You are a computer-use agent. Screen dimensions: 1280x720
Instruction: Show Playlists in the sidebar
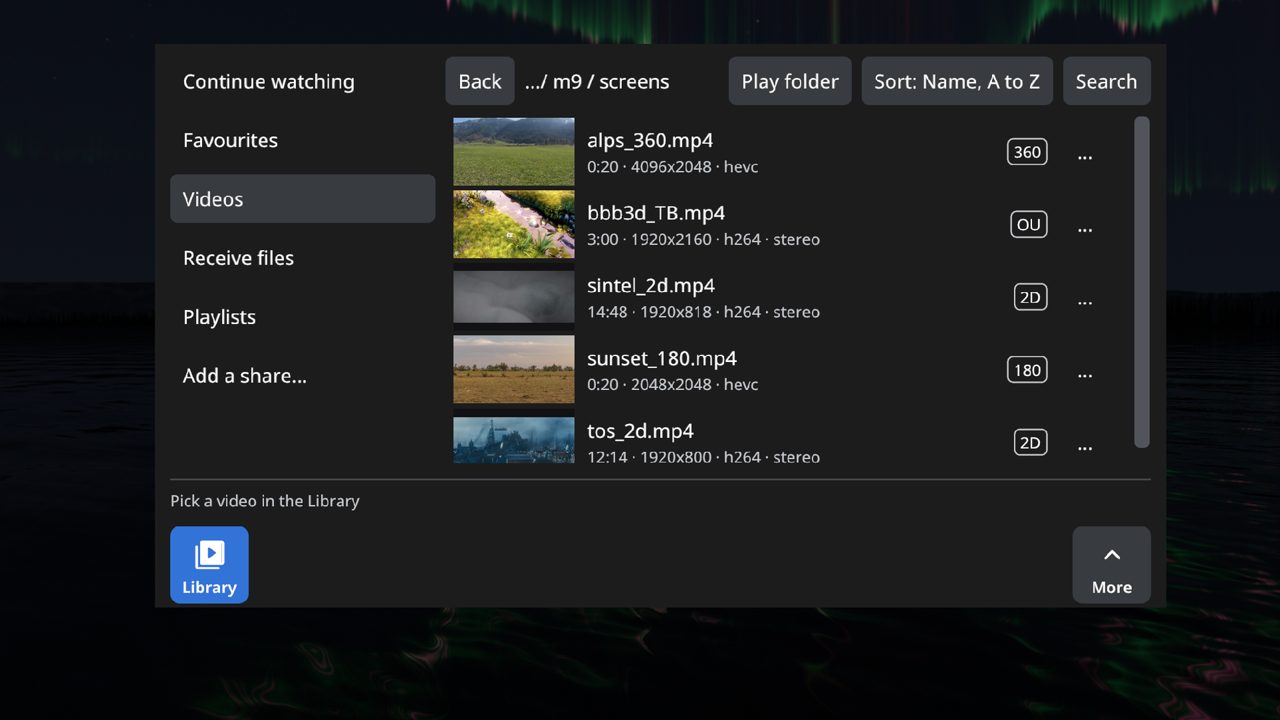[x=302, y=317]
